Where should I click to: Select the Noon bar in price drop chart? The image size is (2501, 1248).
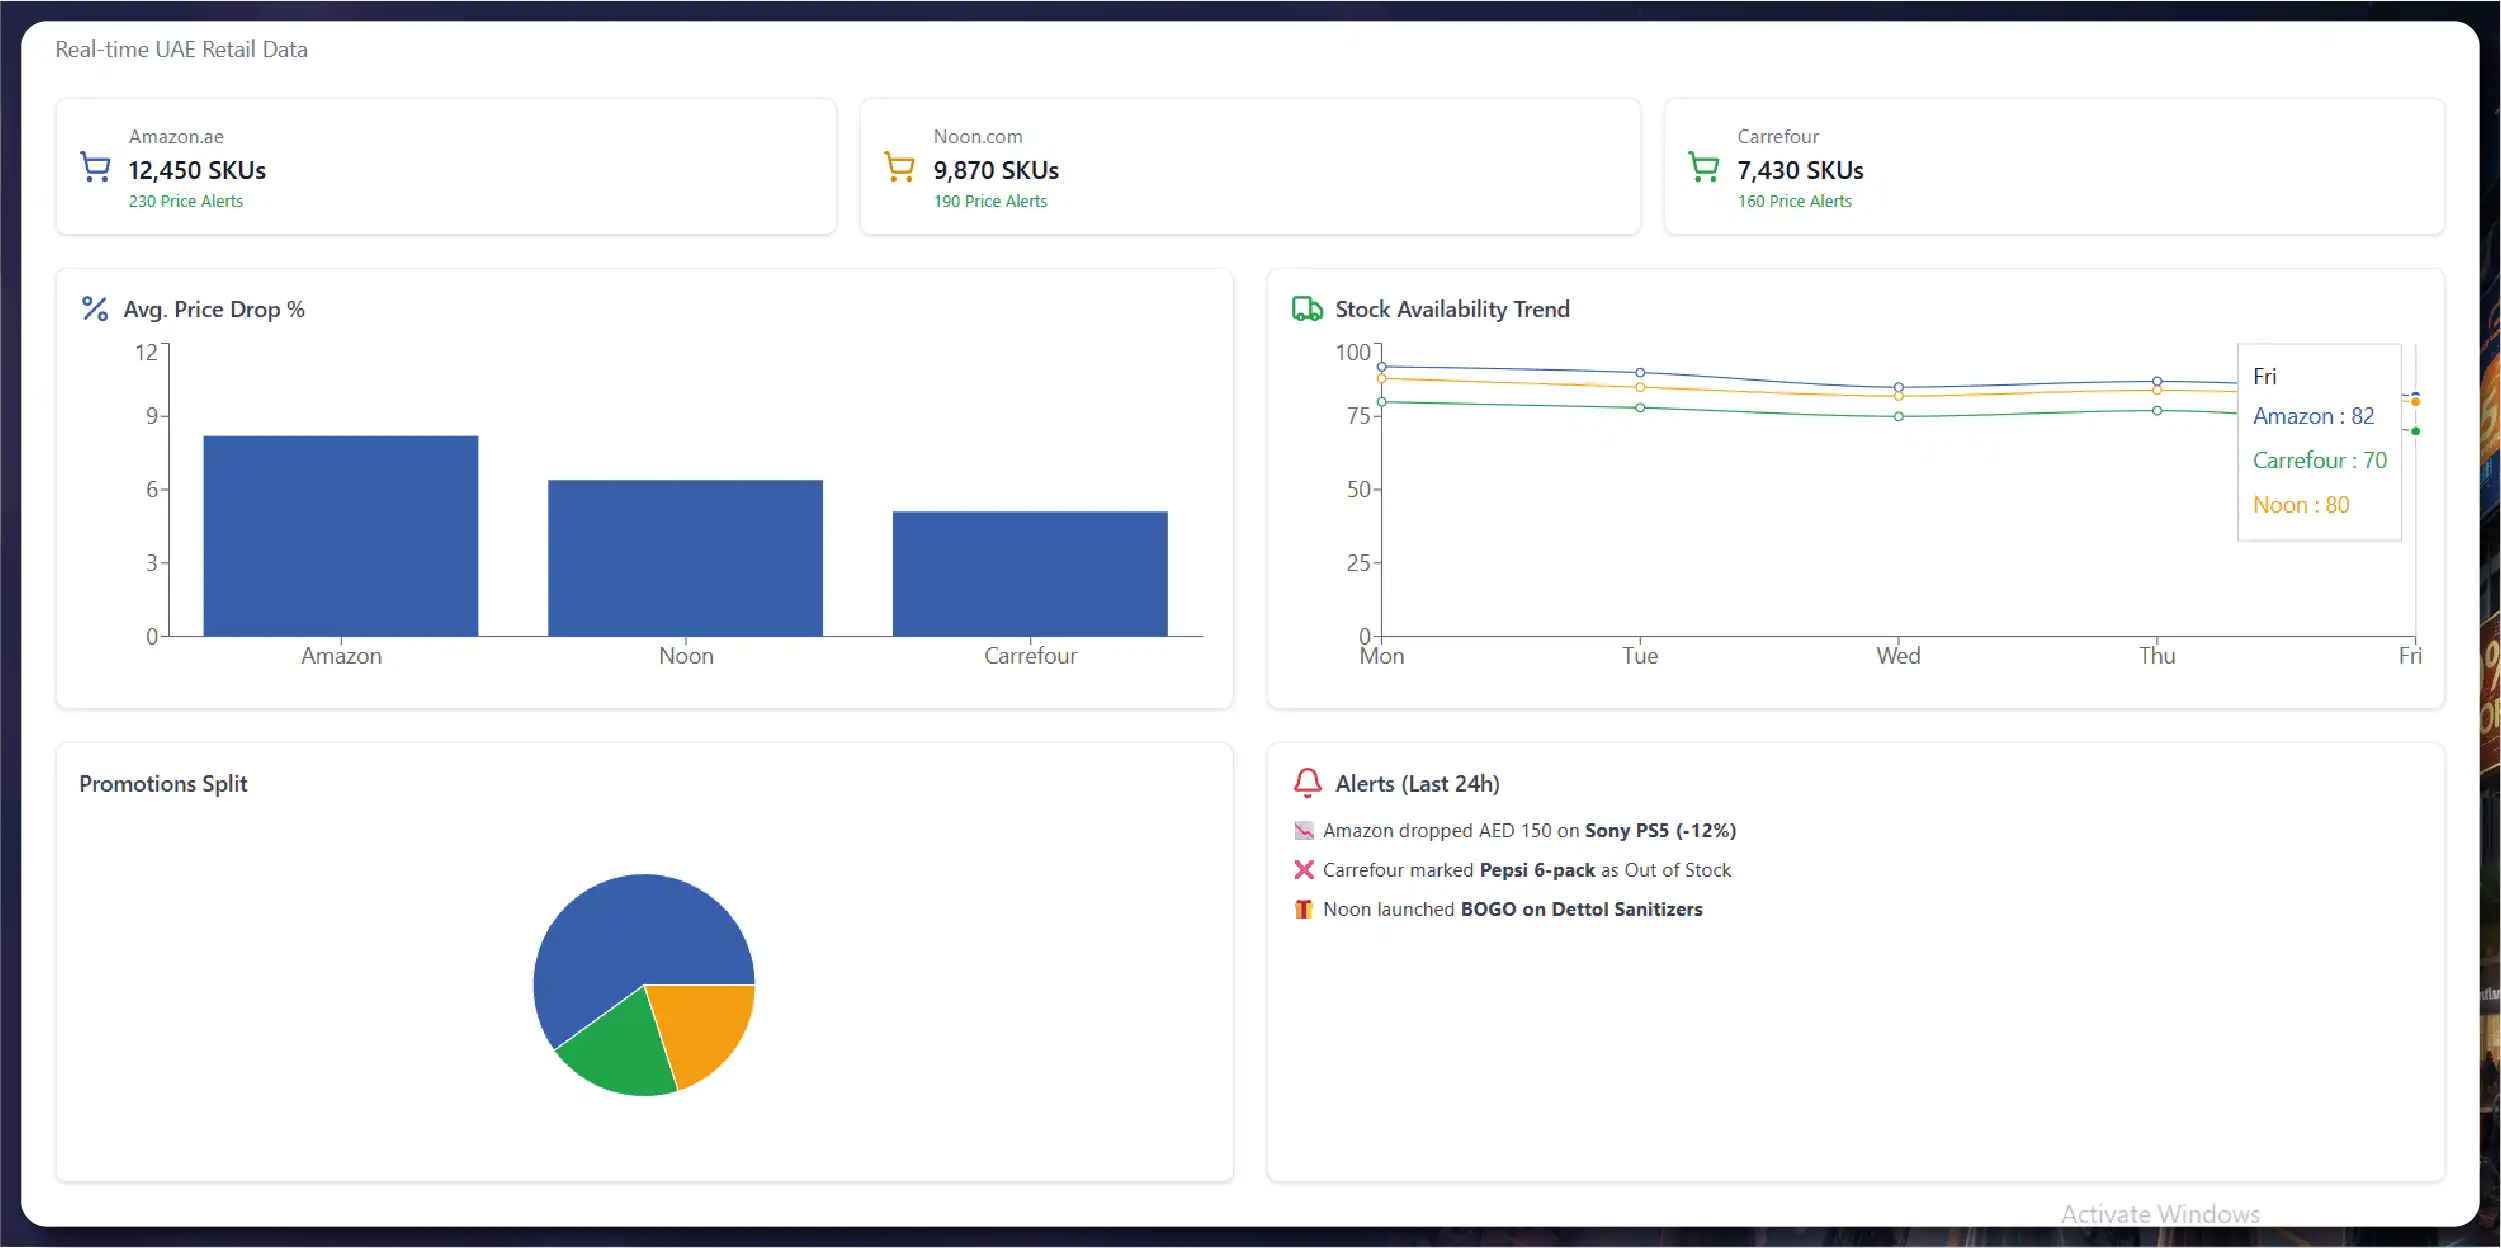pyautogui.click(x=685, y=558)
